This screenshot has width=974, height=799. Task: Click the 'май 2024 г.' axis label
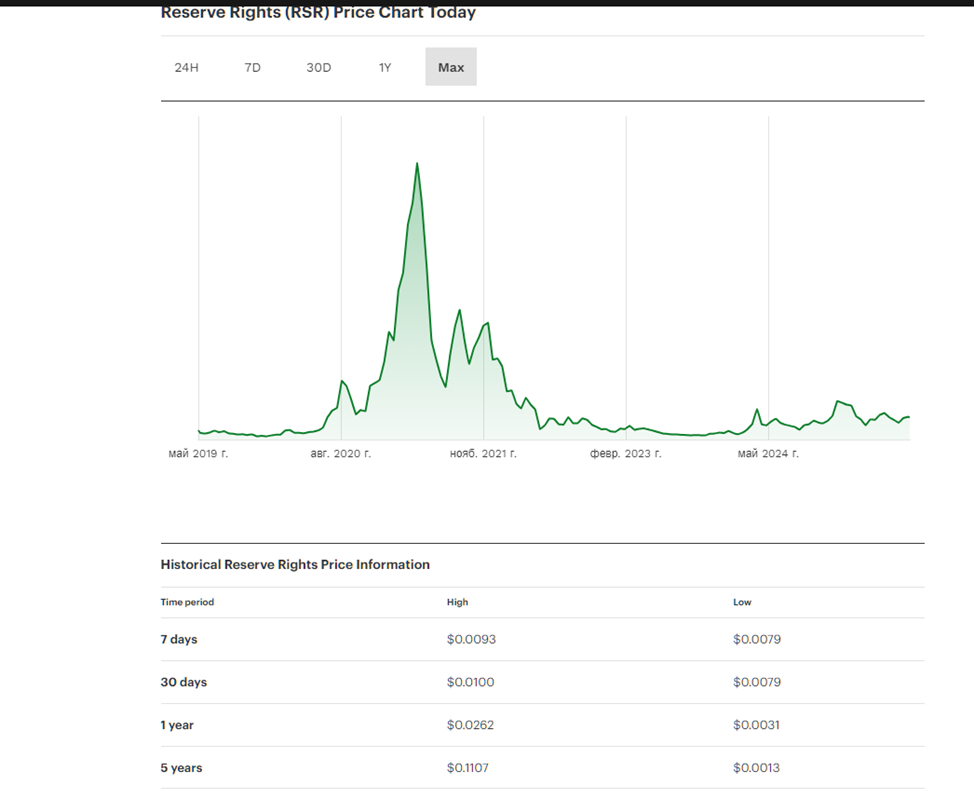768,454
